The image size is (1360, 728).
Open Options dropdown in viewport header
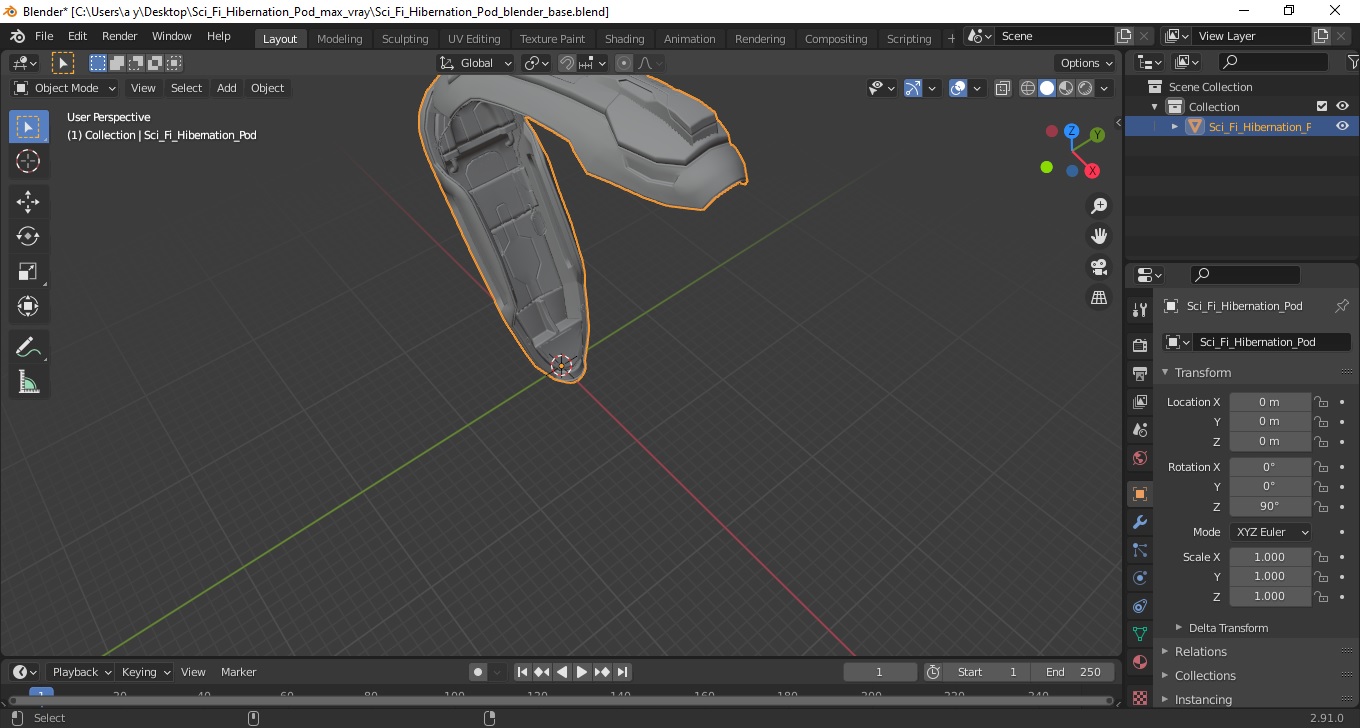point(1087,63)
